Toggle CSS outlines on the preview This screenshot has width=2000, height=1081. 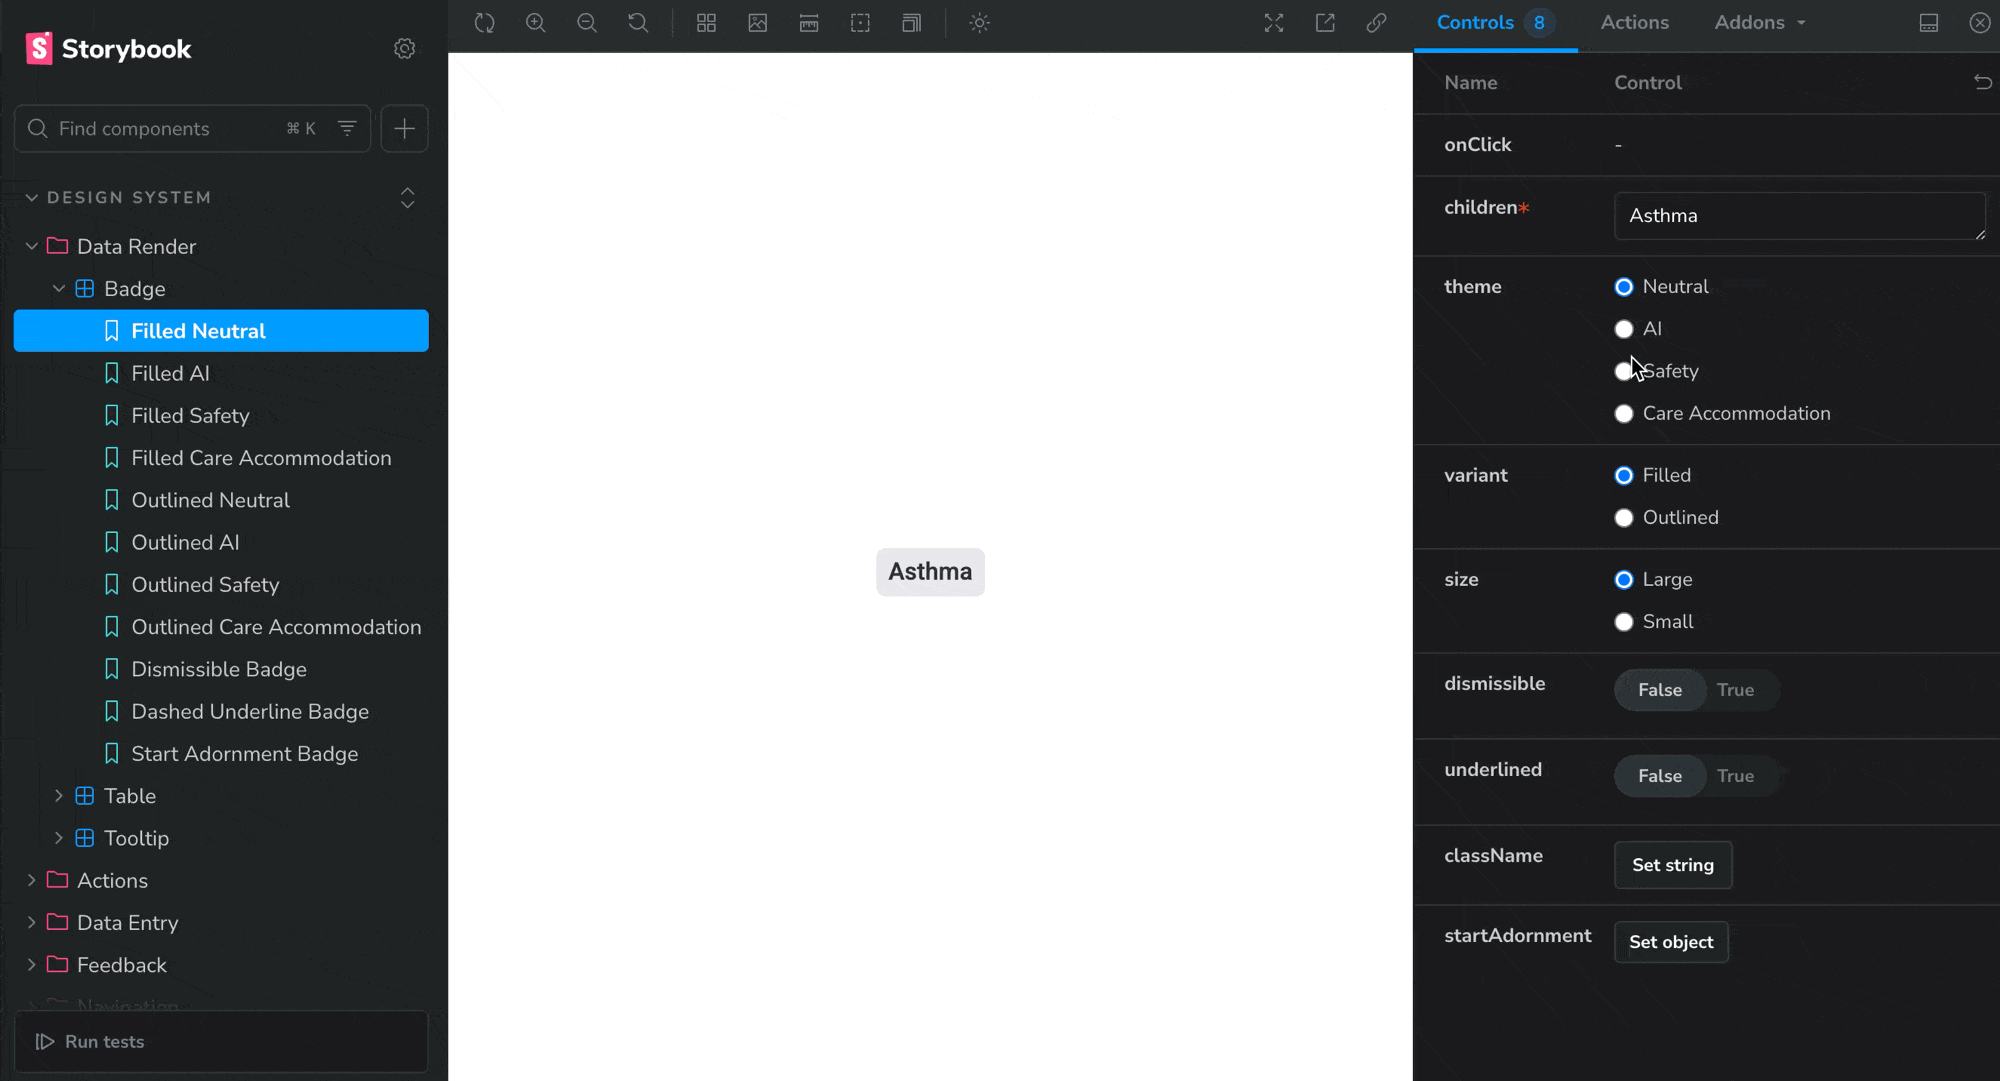click(861, 22)
